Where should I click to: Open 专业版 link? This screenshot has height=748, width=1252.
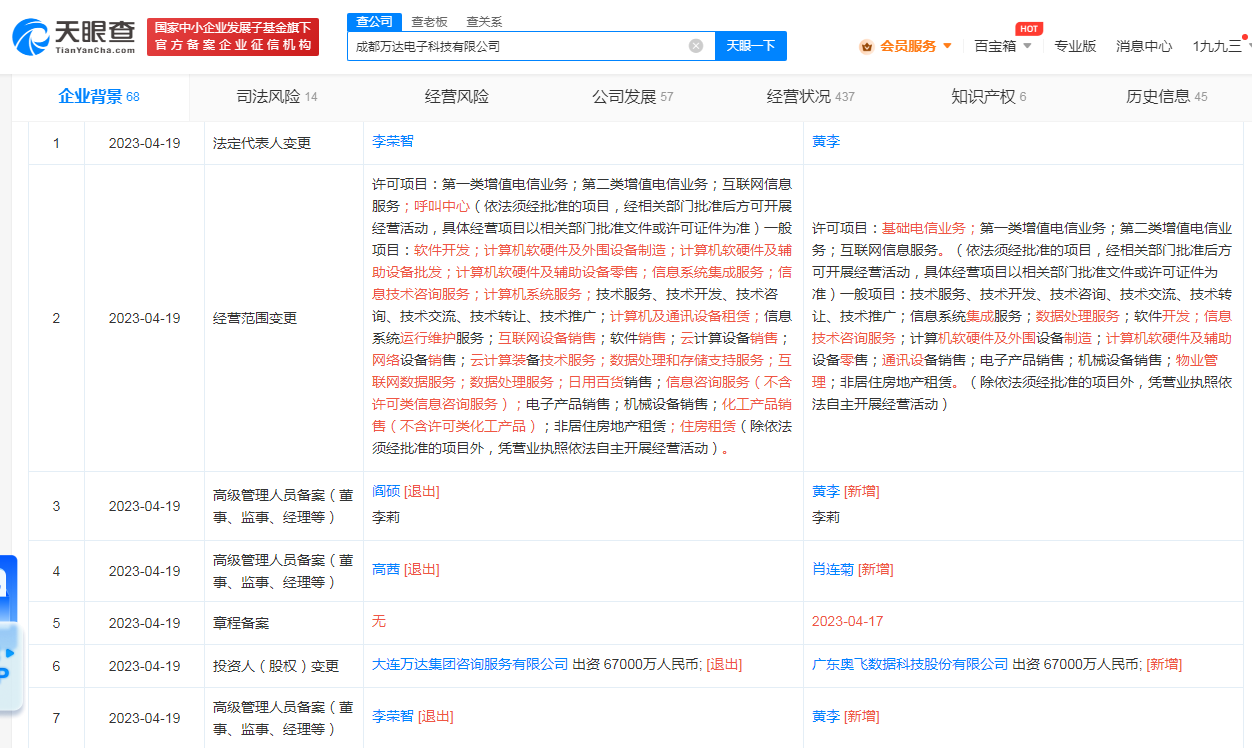click(x=1075, y=46)
